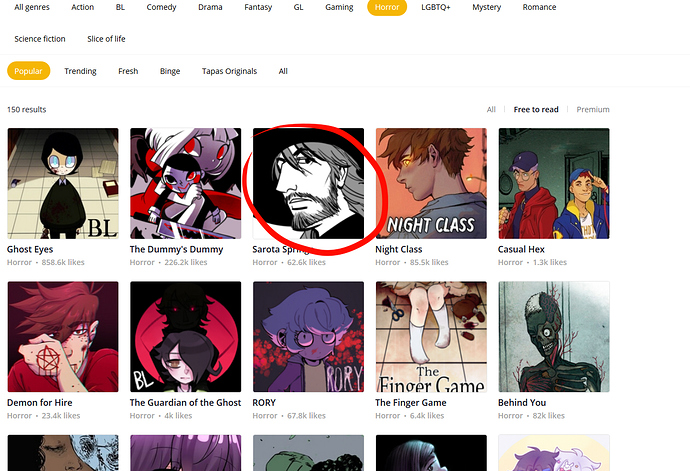This screenshot has height=471, width=690.
Task: Click the circled Sarota Springs cover image
Action: (x=308, y=183)
